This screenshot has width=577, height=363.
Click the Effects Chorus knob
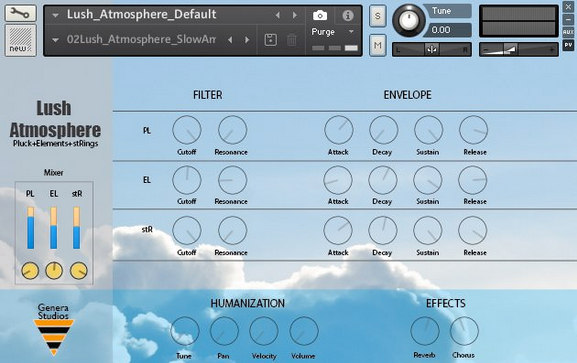(x=464, y=331)
